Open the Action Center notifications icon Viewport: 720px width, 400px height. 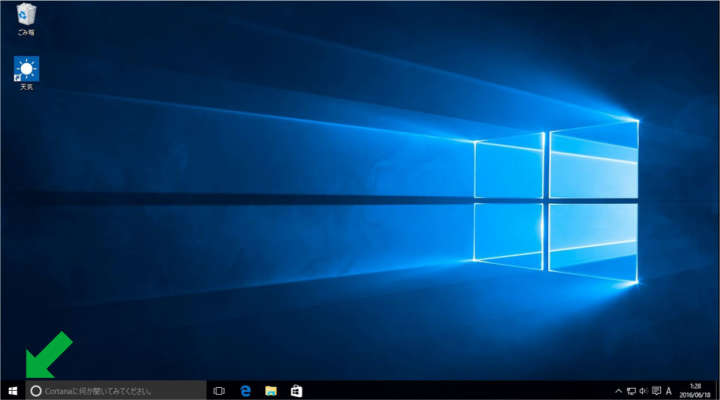656,391
